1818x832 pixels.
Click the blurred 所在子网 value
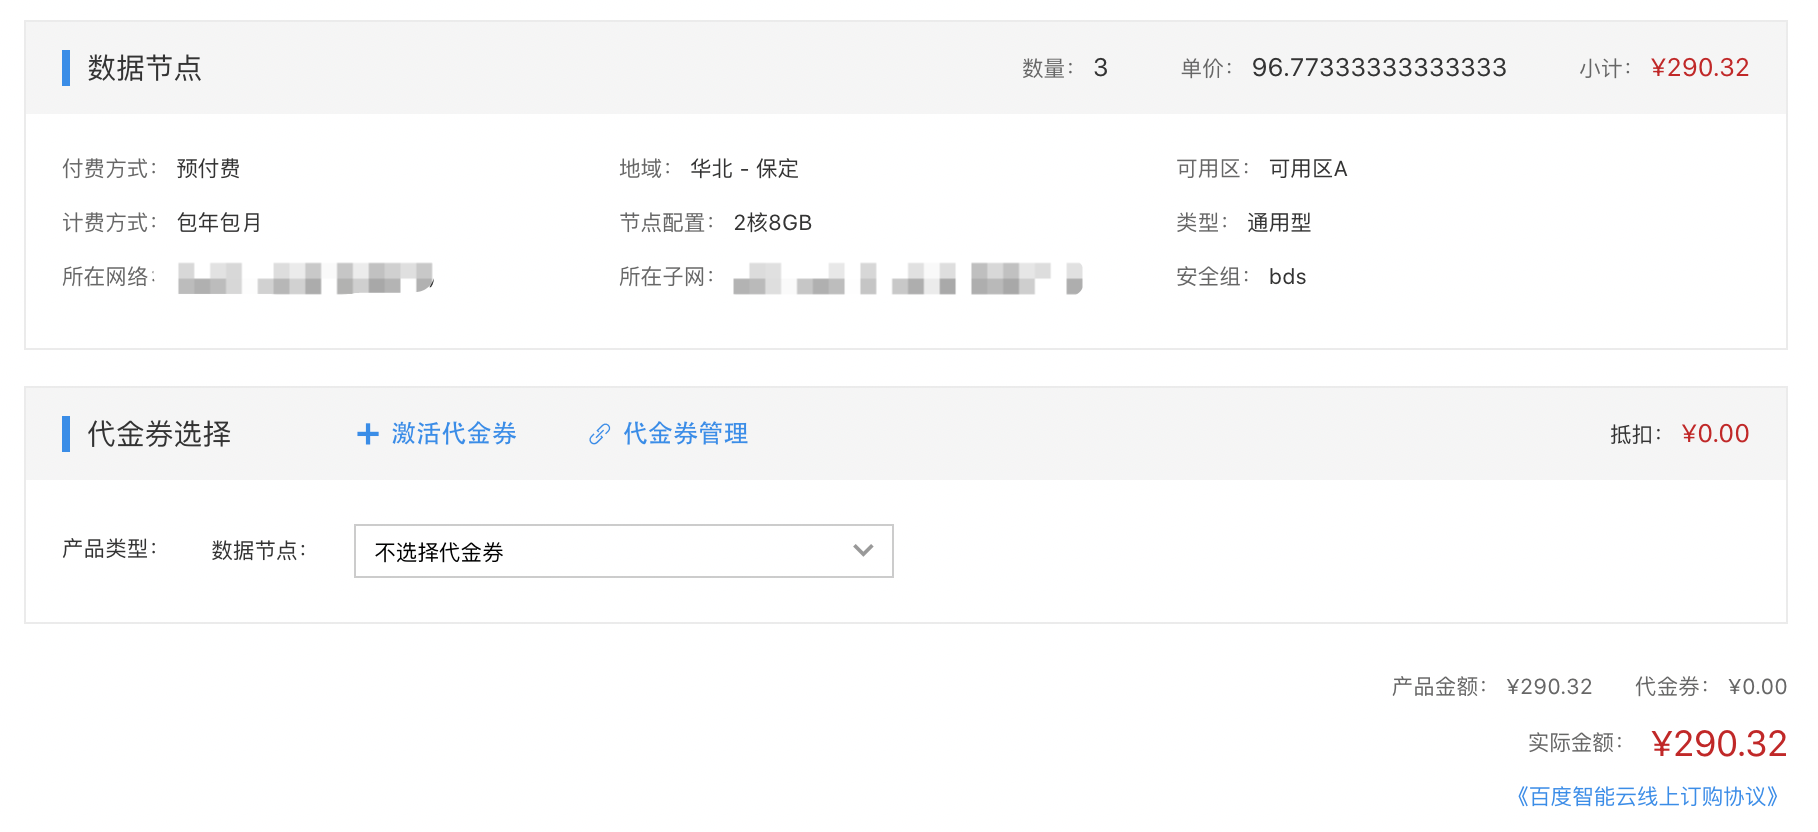tap(907, 278)
